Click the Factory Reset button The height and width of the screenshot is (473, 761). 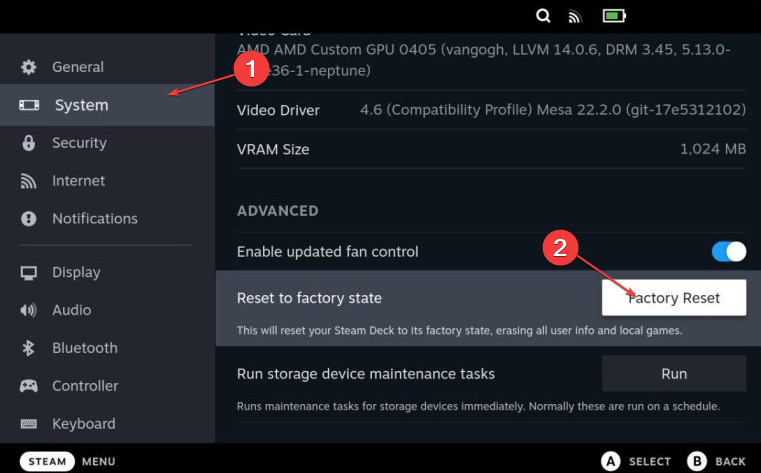(674, 298)
